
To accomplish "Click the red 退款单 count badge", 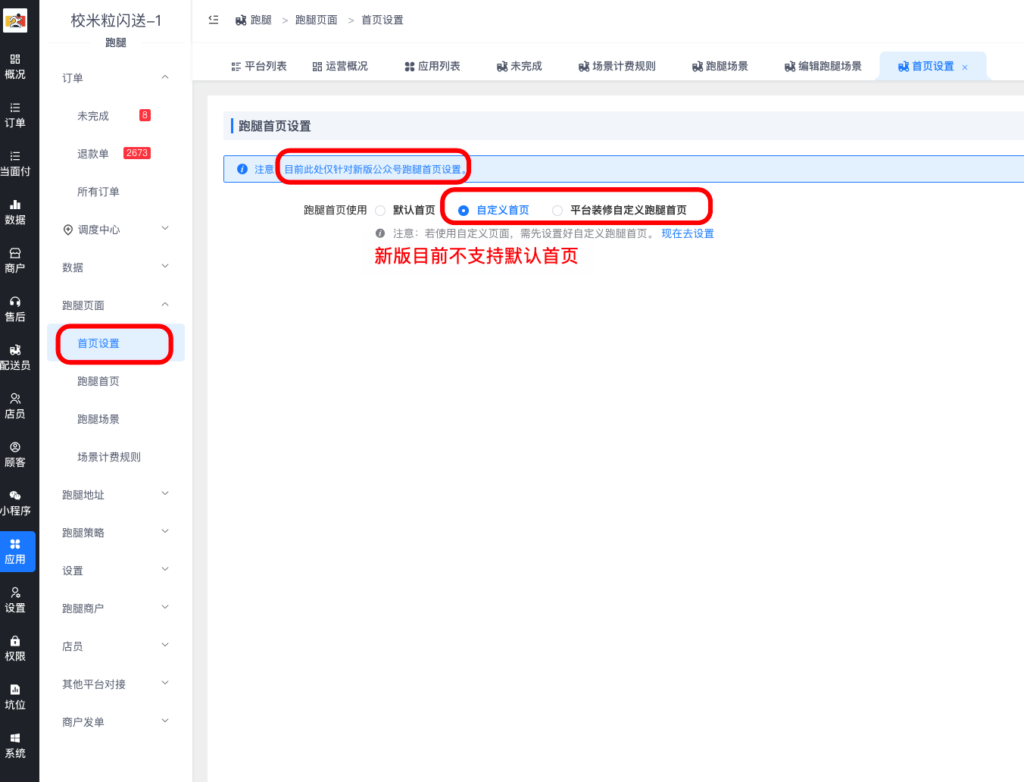I will coord(137,153).
